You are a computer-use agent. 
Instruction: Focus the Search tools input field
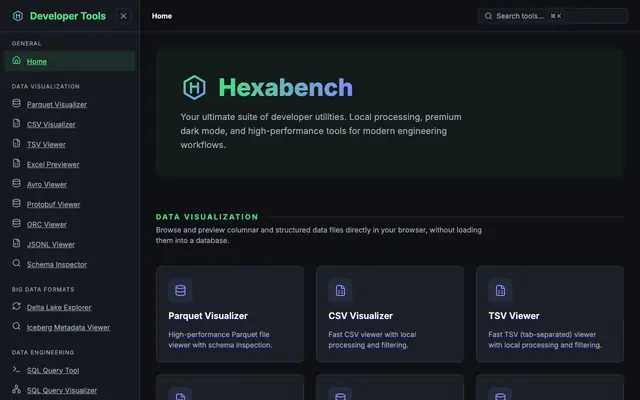pos(553,16)
